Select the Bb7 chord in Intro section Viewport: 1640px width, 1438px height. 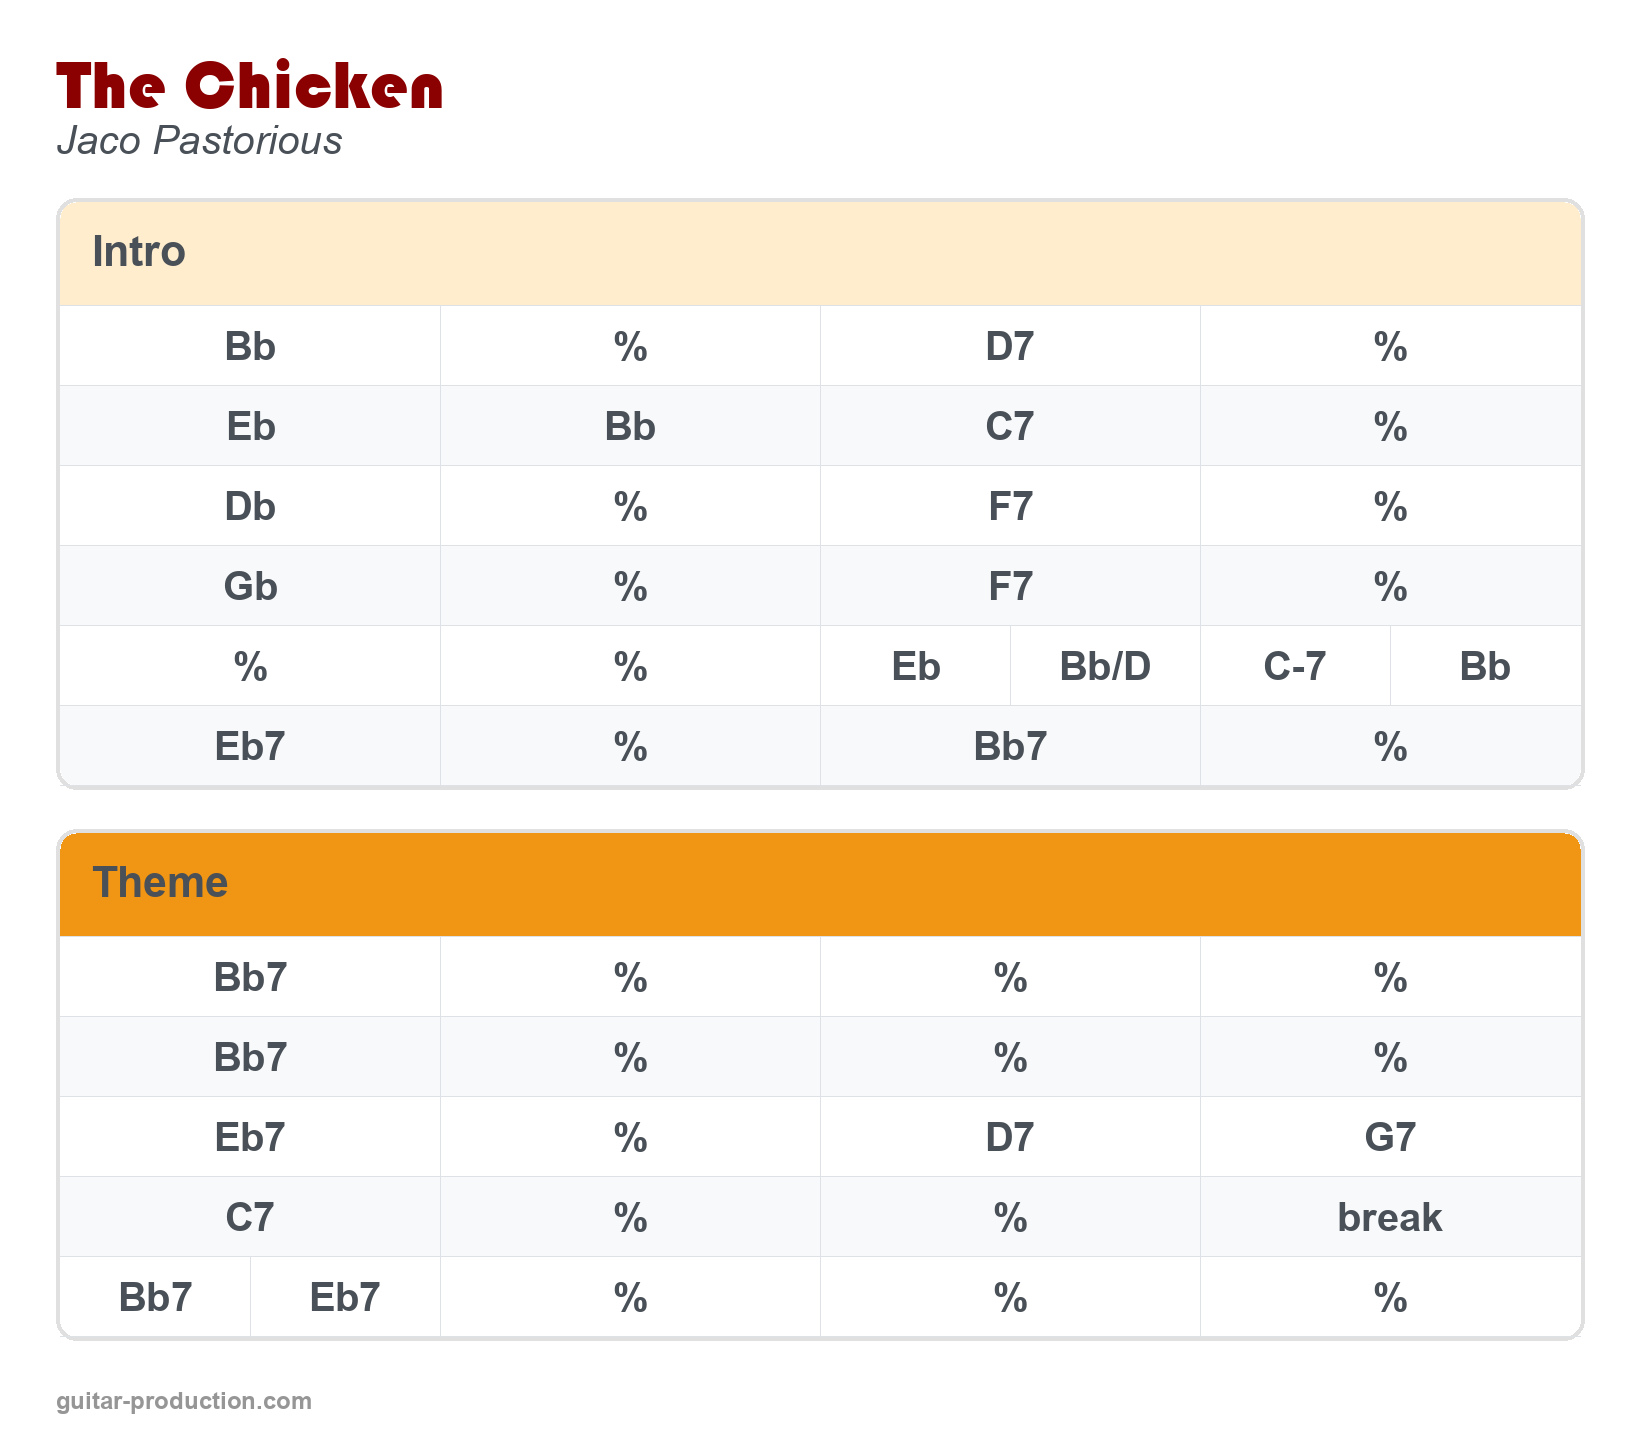click(1010, 747)
